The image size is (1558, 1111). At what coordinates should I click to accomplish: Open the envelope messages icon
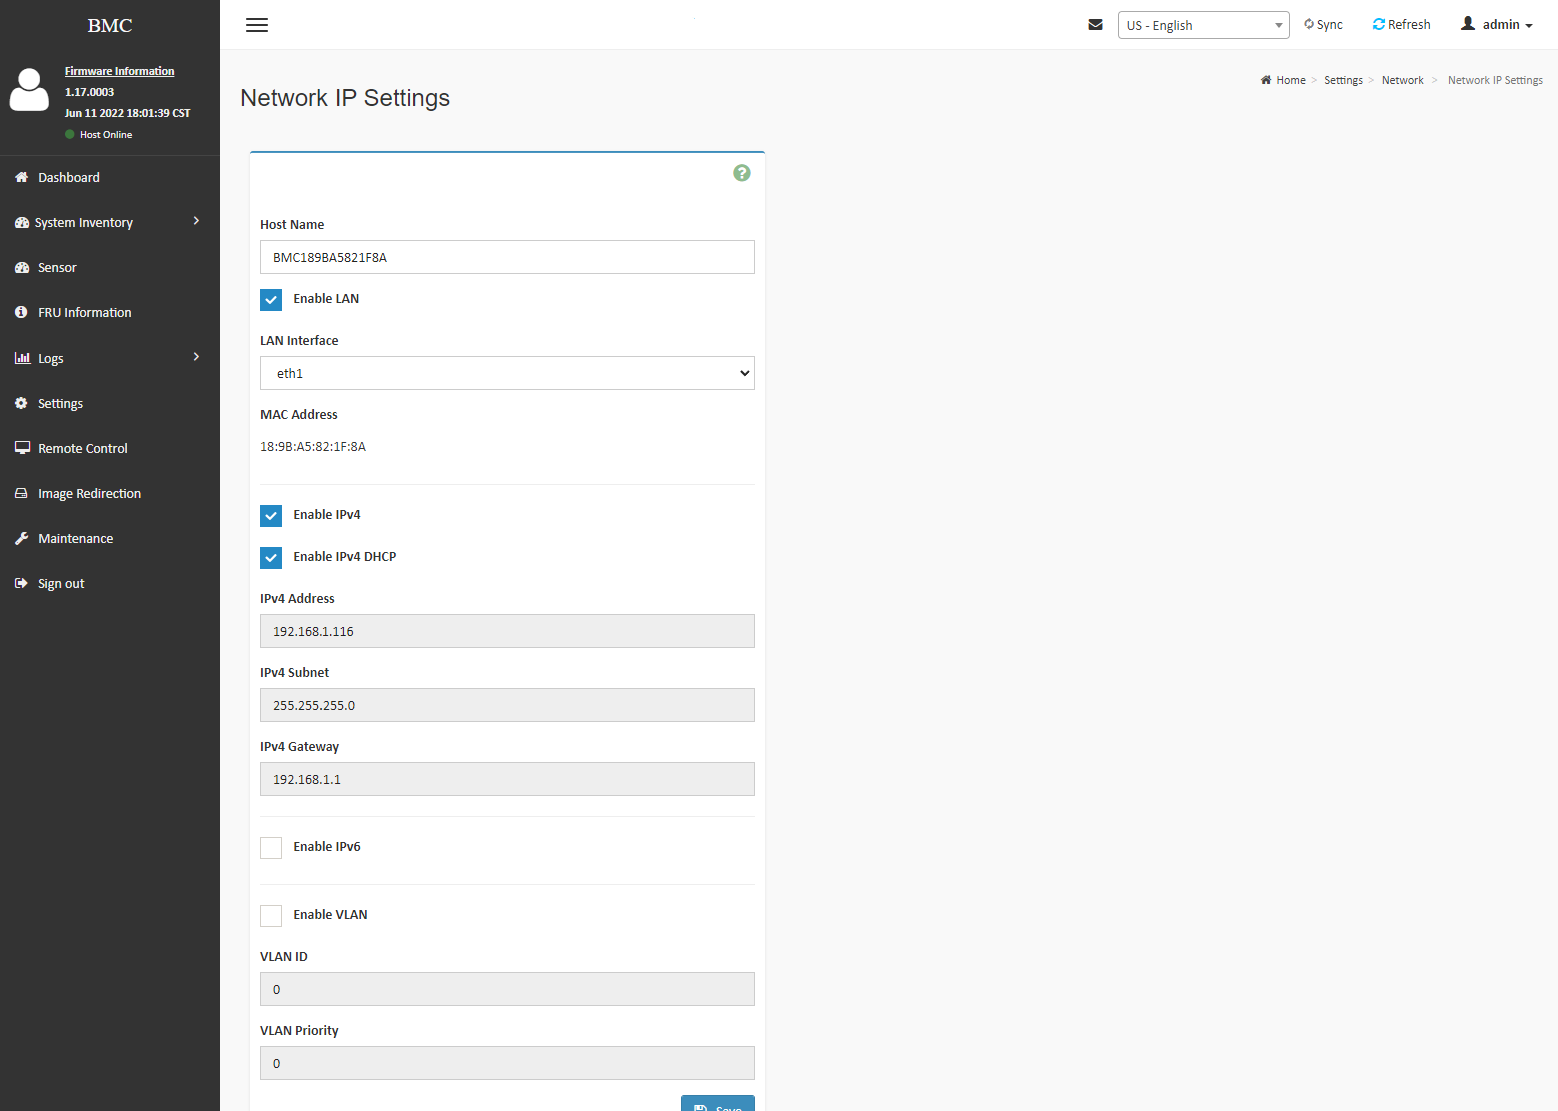1095,25
